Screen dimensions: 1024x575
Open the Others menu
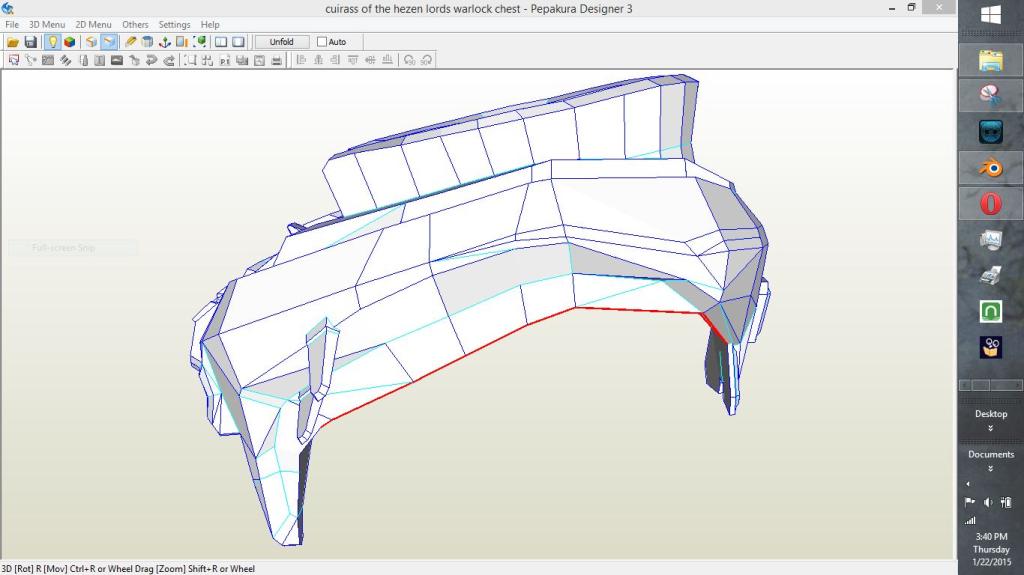coord(135,24)
